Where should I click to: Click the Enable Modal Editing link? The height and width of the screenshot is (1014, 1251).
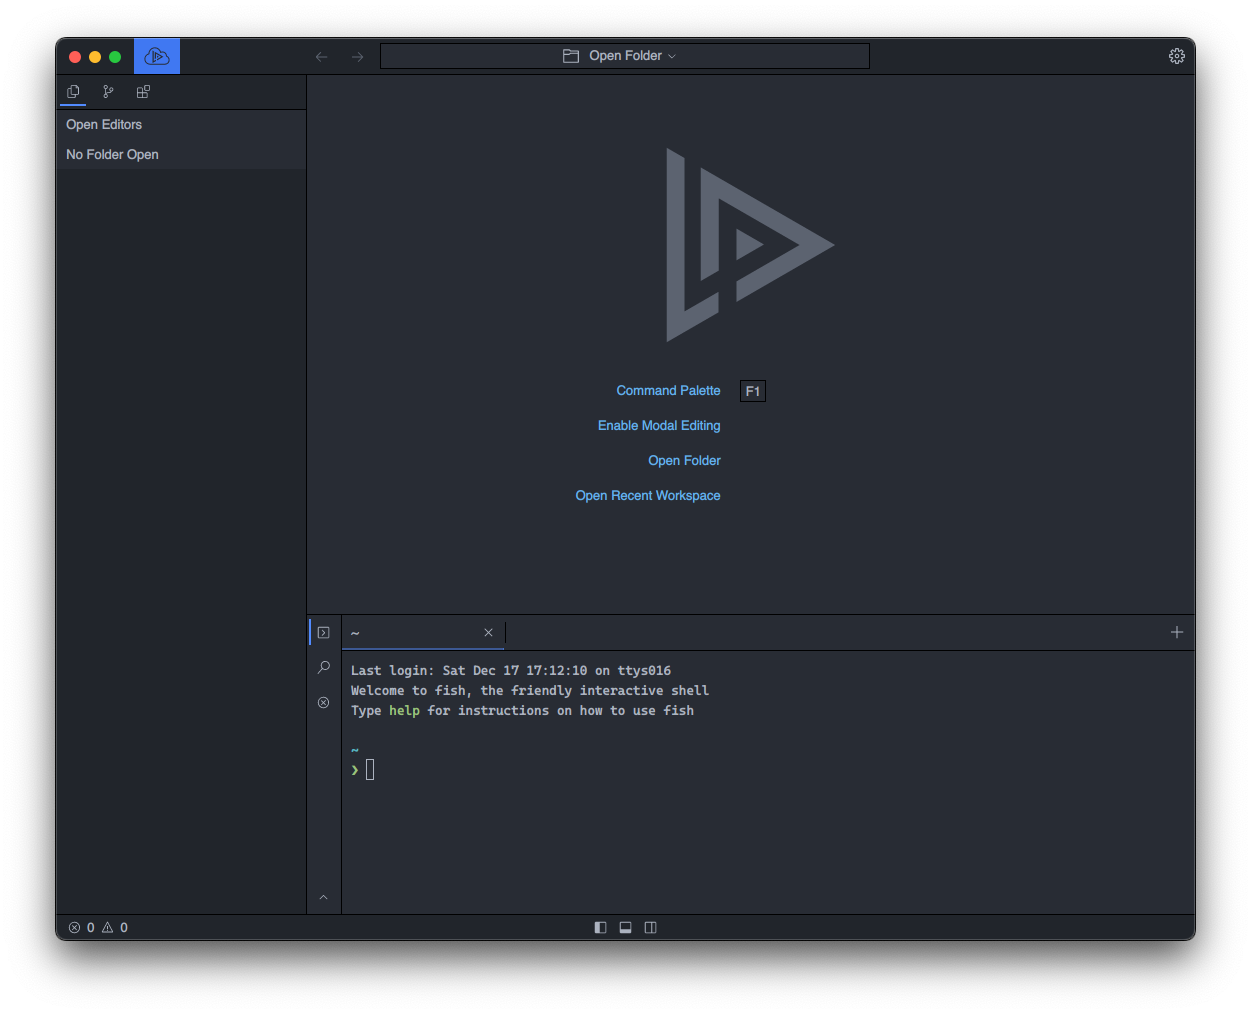[x=659, y=426]
